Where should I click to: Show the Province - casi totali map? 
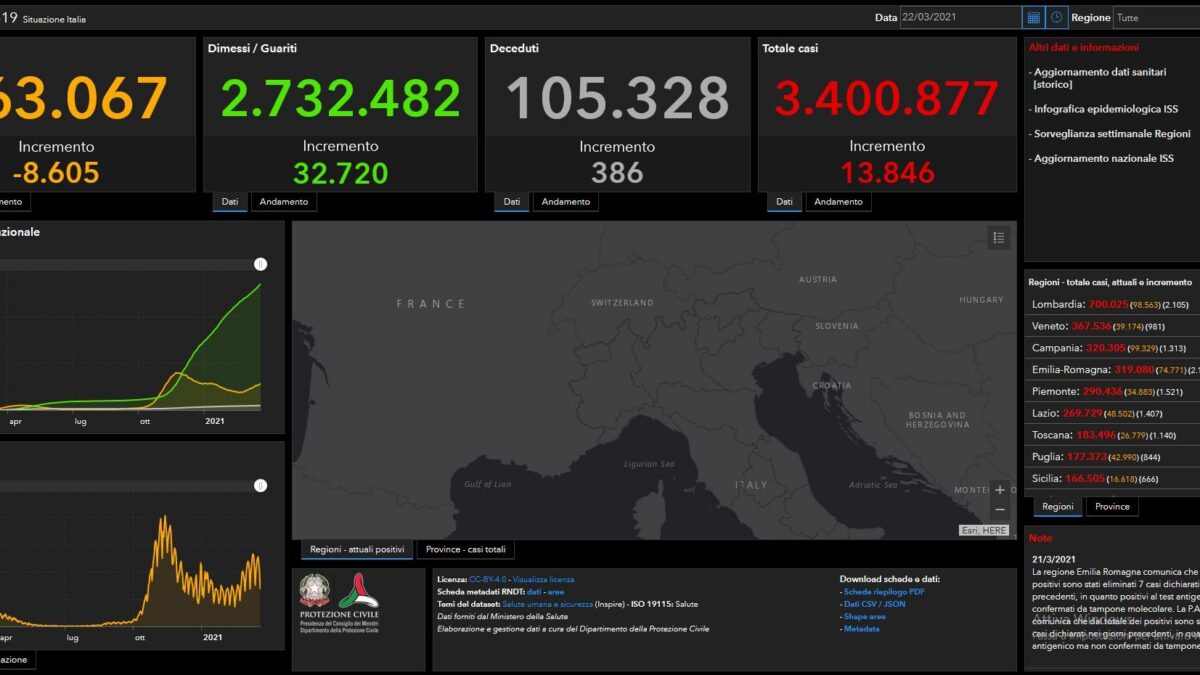pos(466,550)
